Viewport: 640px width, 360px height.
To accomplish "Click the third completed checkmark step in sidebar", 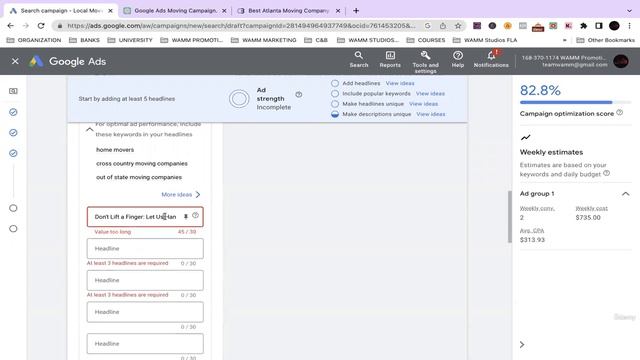I will coord(13,153).
